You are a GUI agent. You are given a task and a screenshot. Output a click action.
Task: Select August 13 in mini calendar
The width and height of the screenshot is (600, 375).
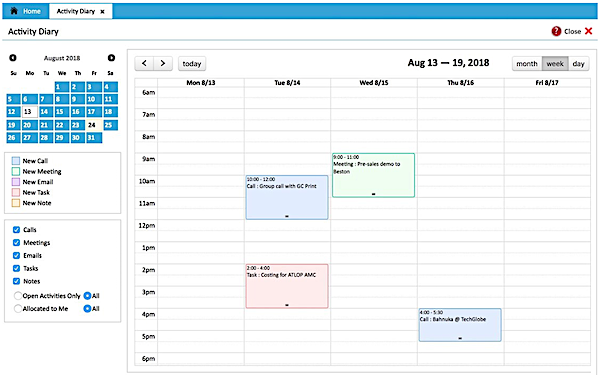29,112
